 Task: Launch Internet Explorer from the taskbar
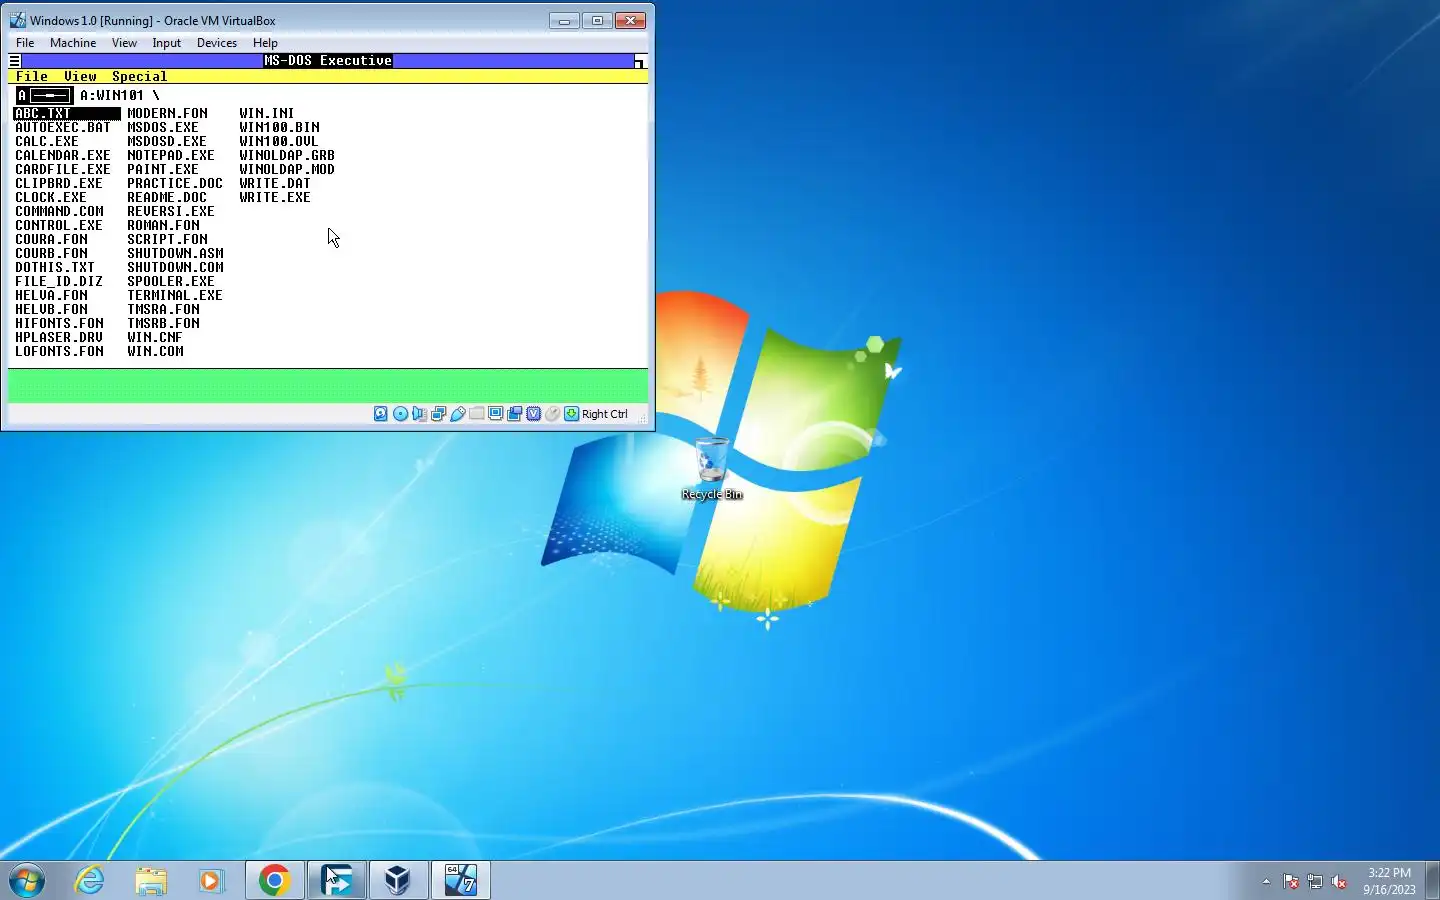90,880
